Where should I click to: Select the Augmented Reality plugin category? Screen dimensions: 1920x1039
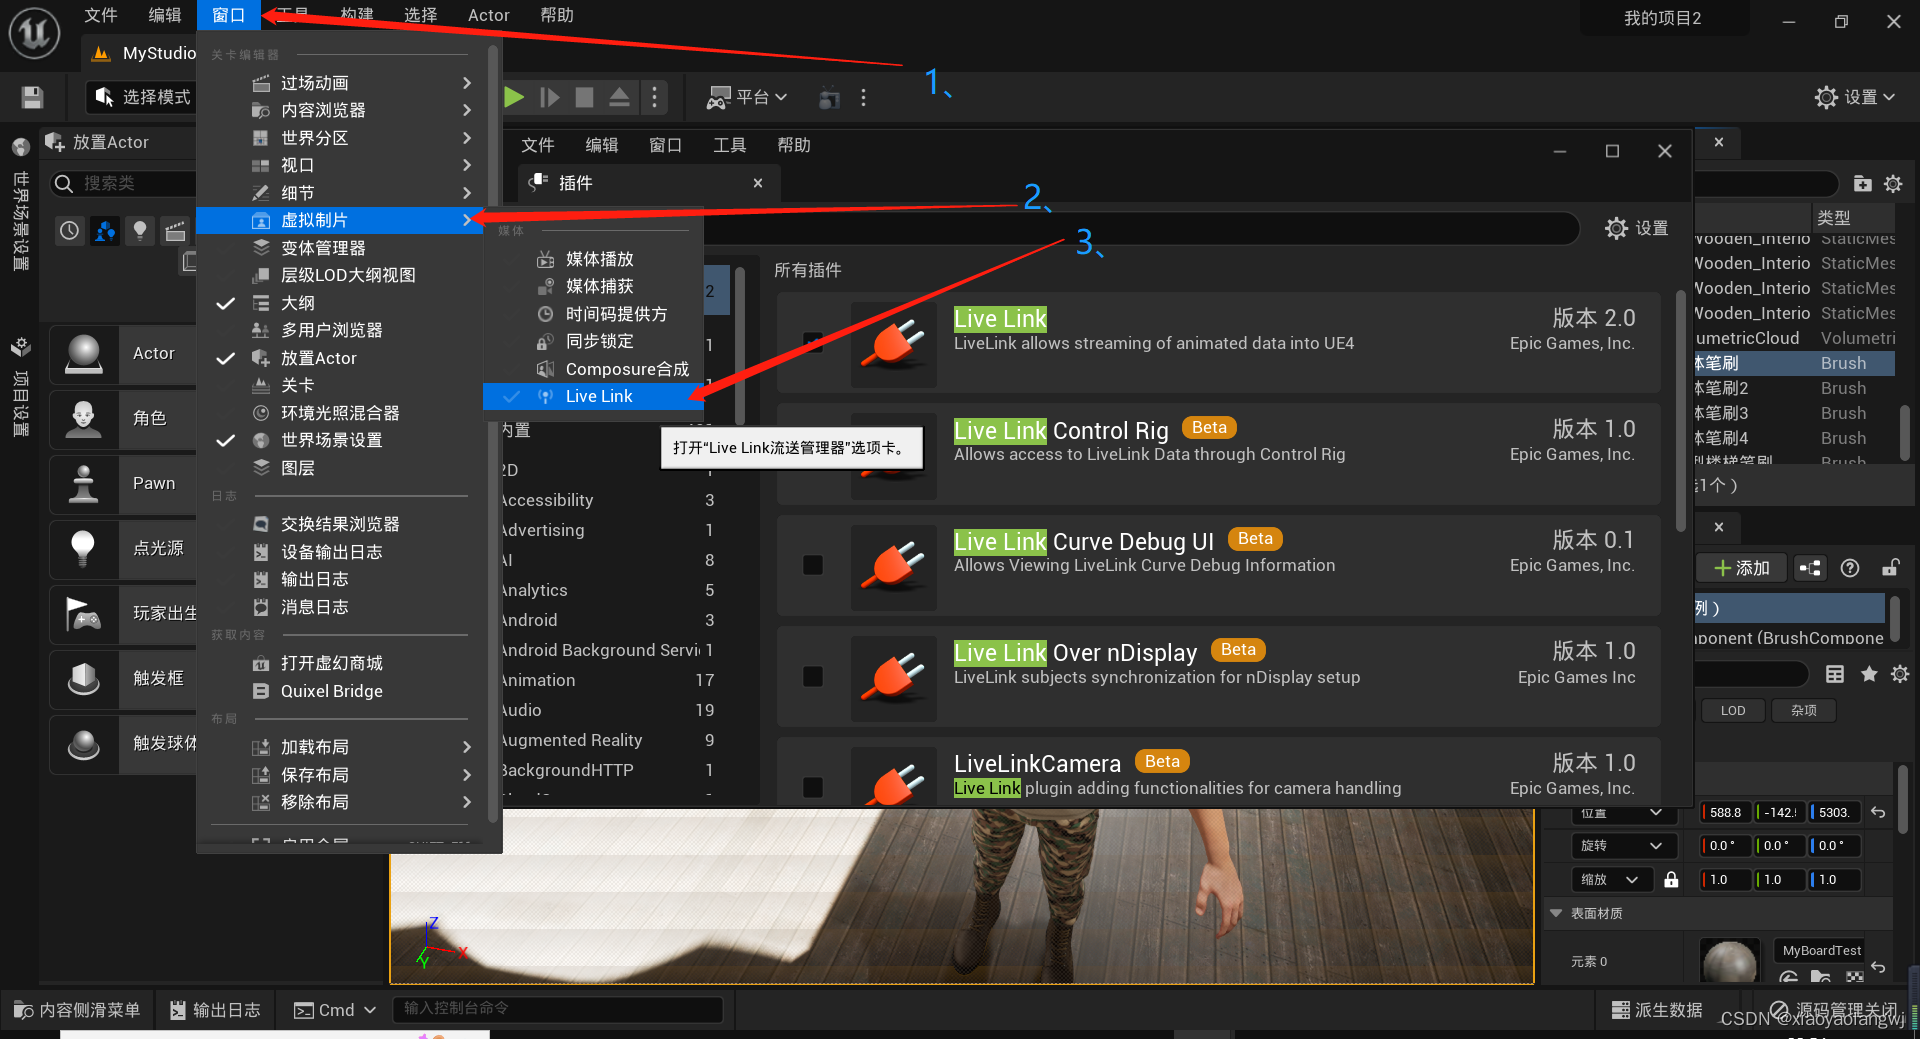click(607, 740)
